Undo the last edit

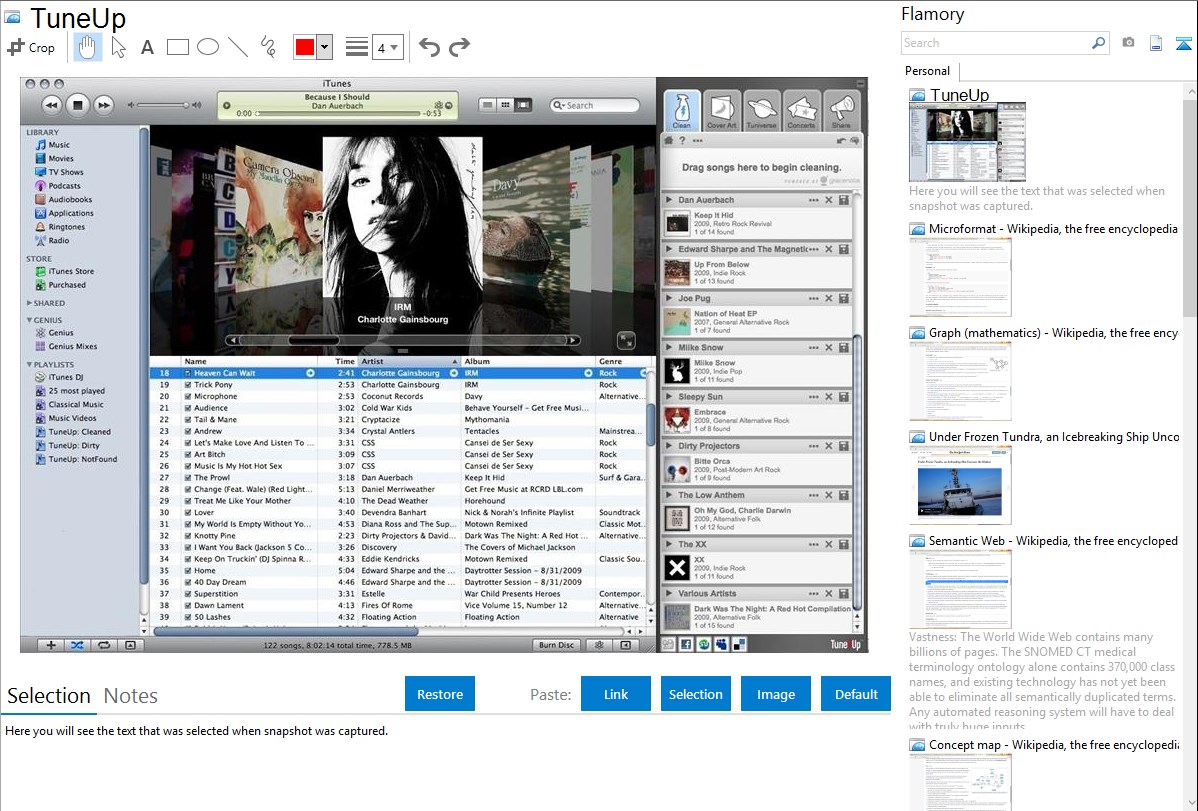point(429,47)
